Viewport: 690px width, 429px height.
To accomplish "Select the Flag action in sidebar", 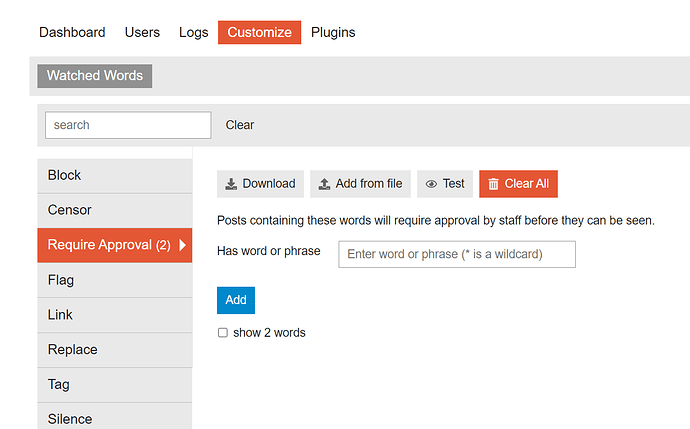I will point(115,280).
